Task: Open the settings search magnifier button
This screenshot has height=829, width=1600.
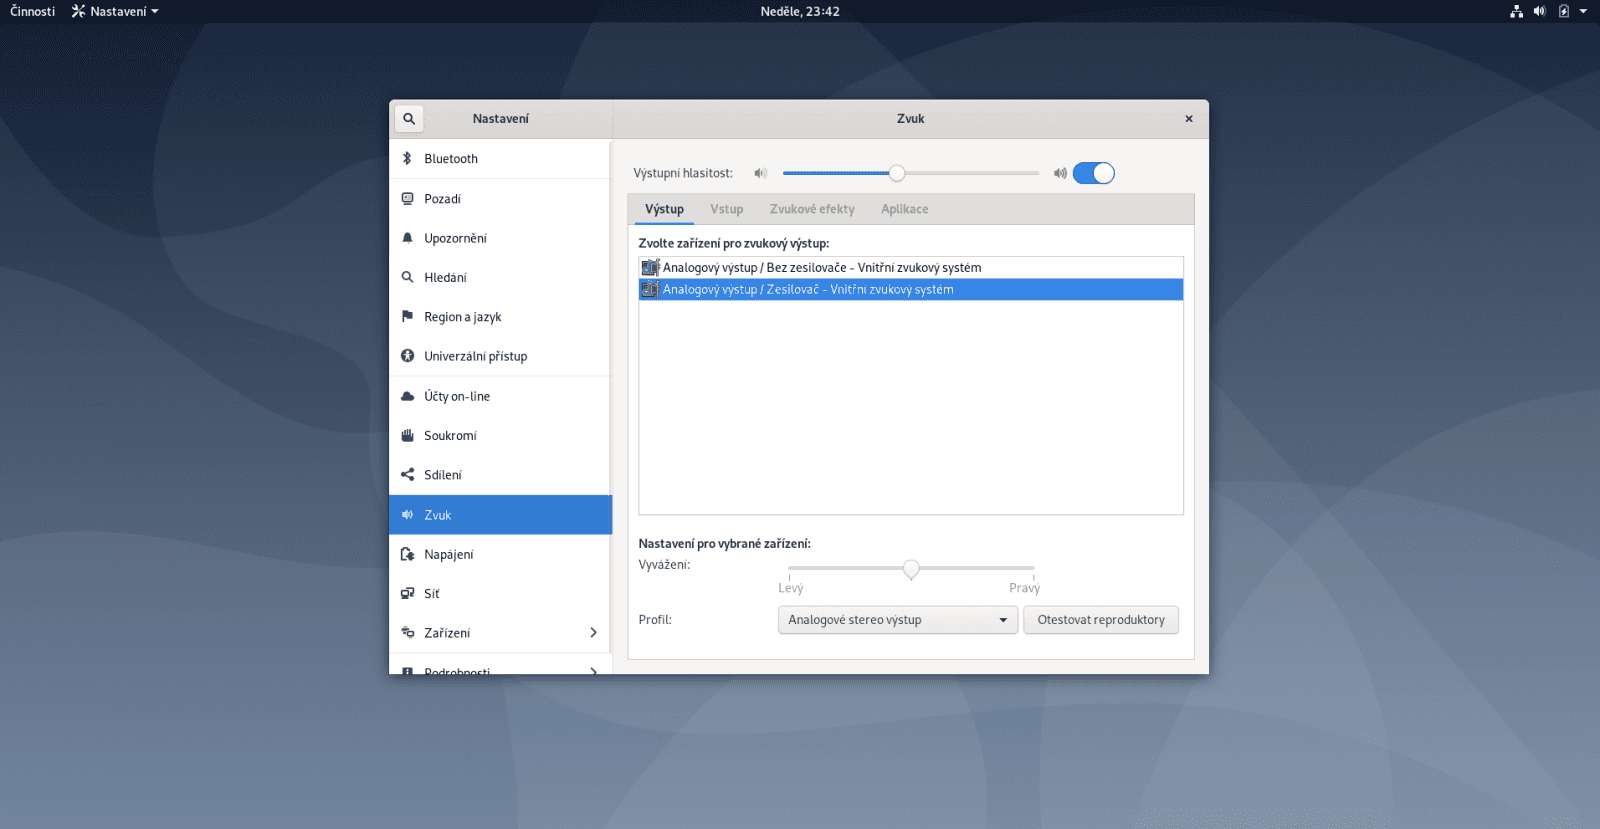Action: click(x=408, y=118)
